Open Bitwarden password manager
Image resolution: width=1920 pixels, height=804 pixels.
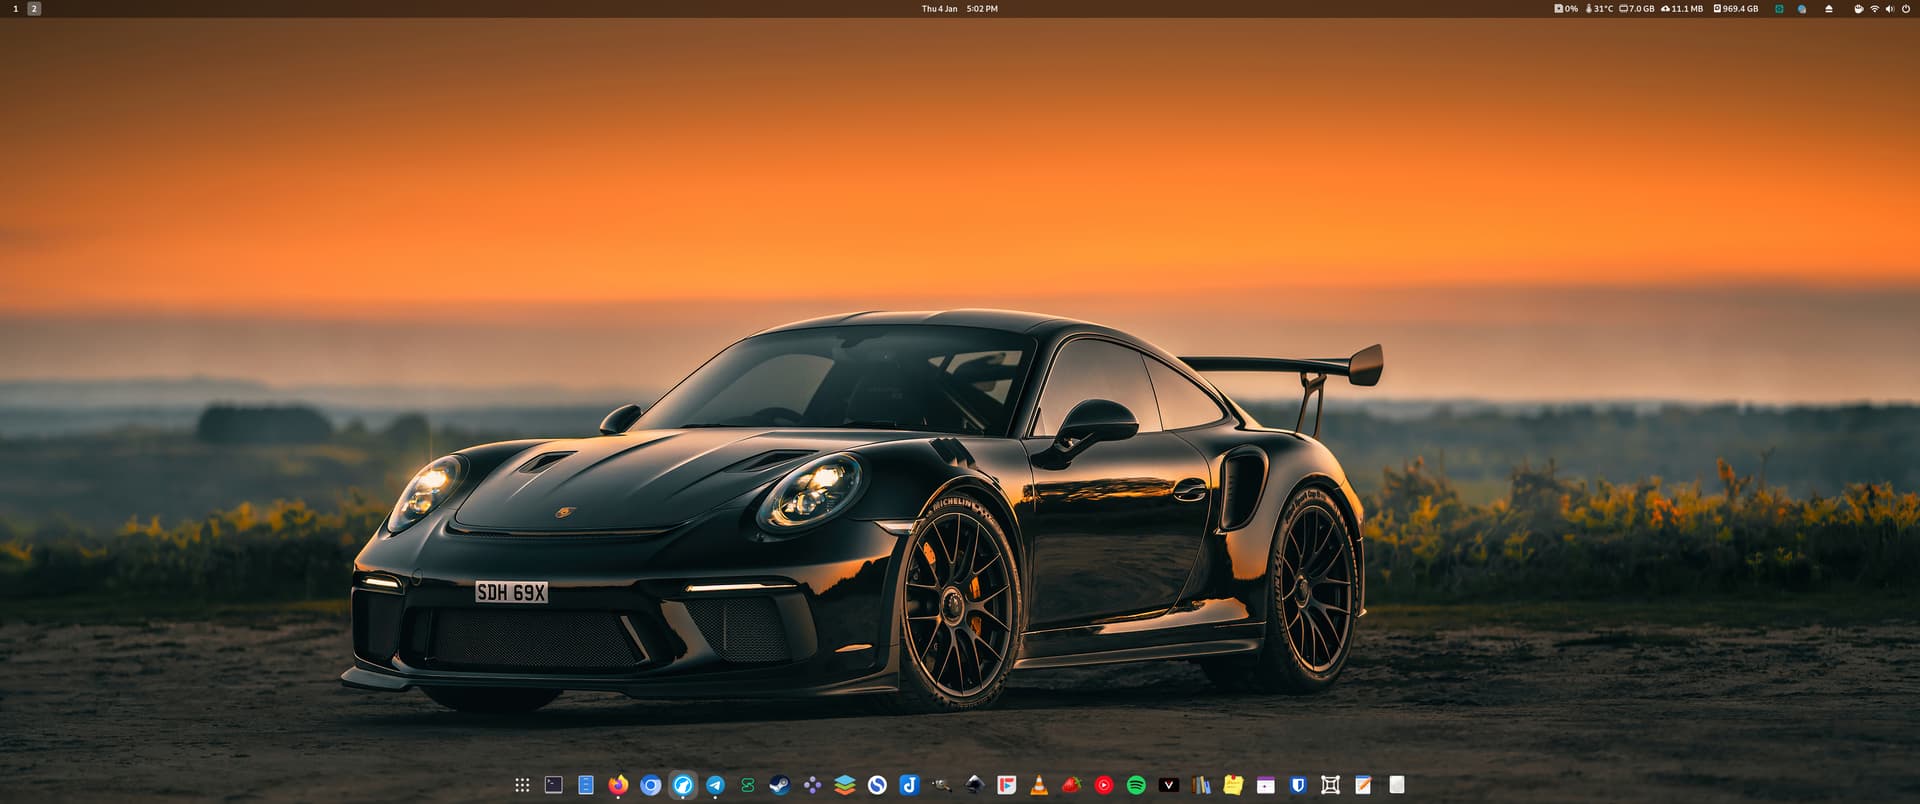[x=1298, y=785]
